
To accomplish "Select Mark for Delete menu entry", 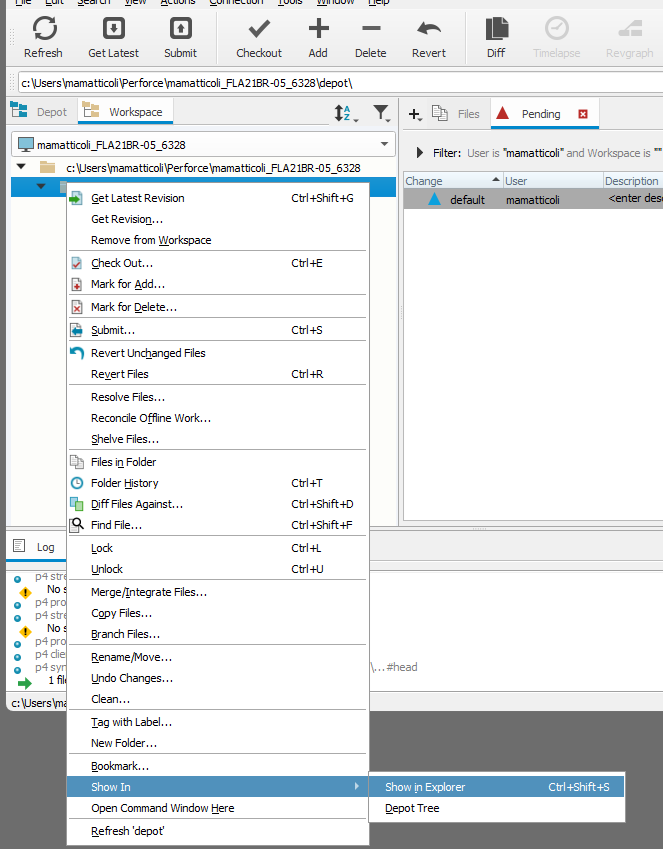I will pos(133,307).
